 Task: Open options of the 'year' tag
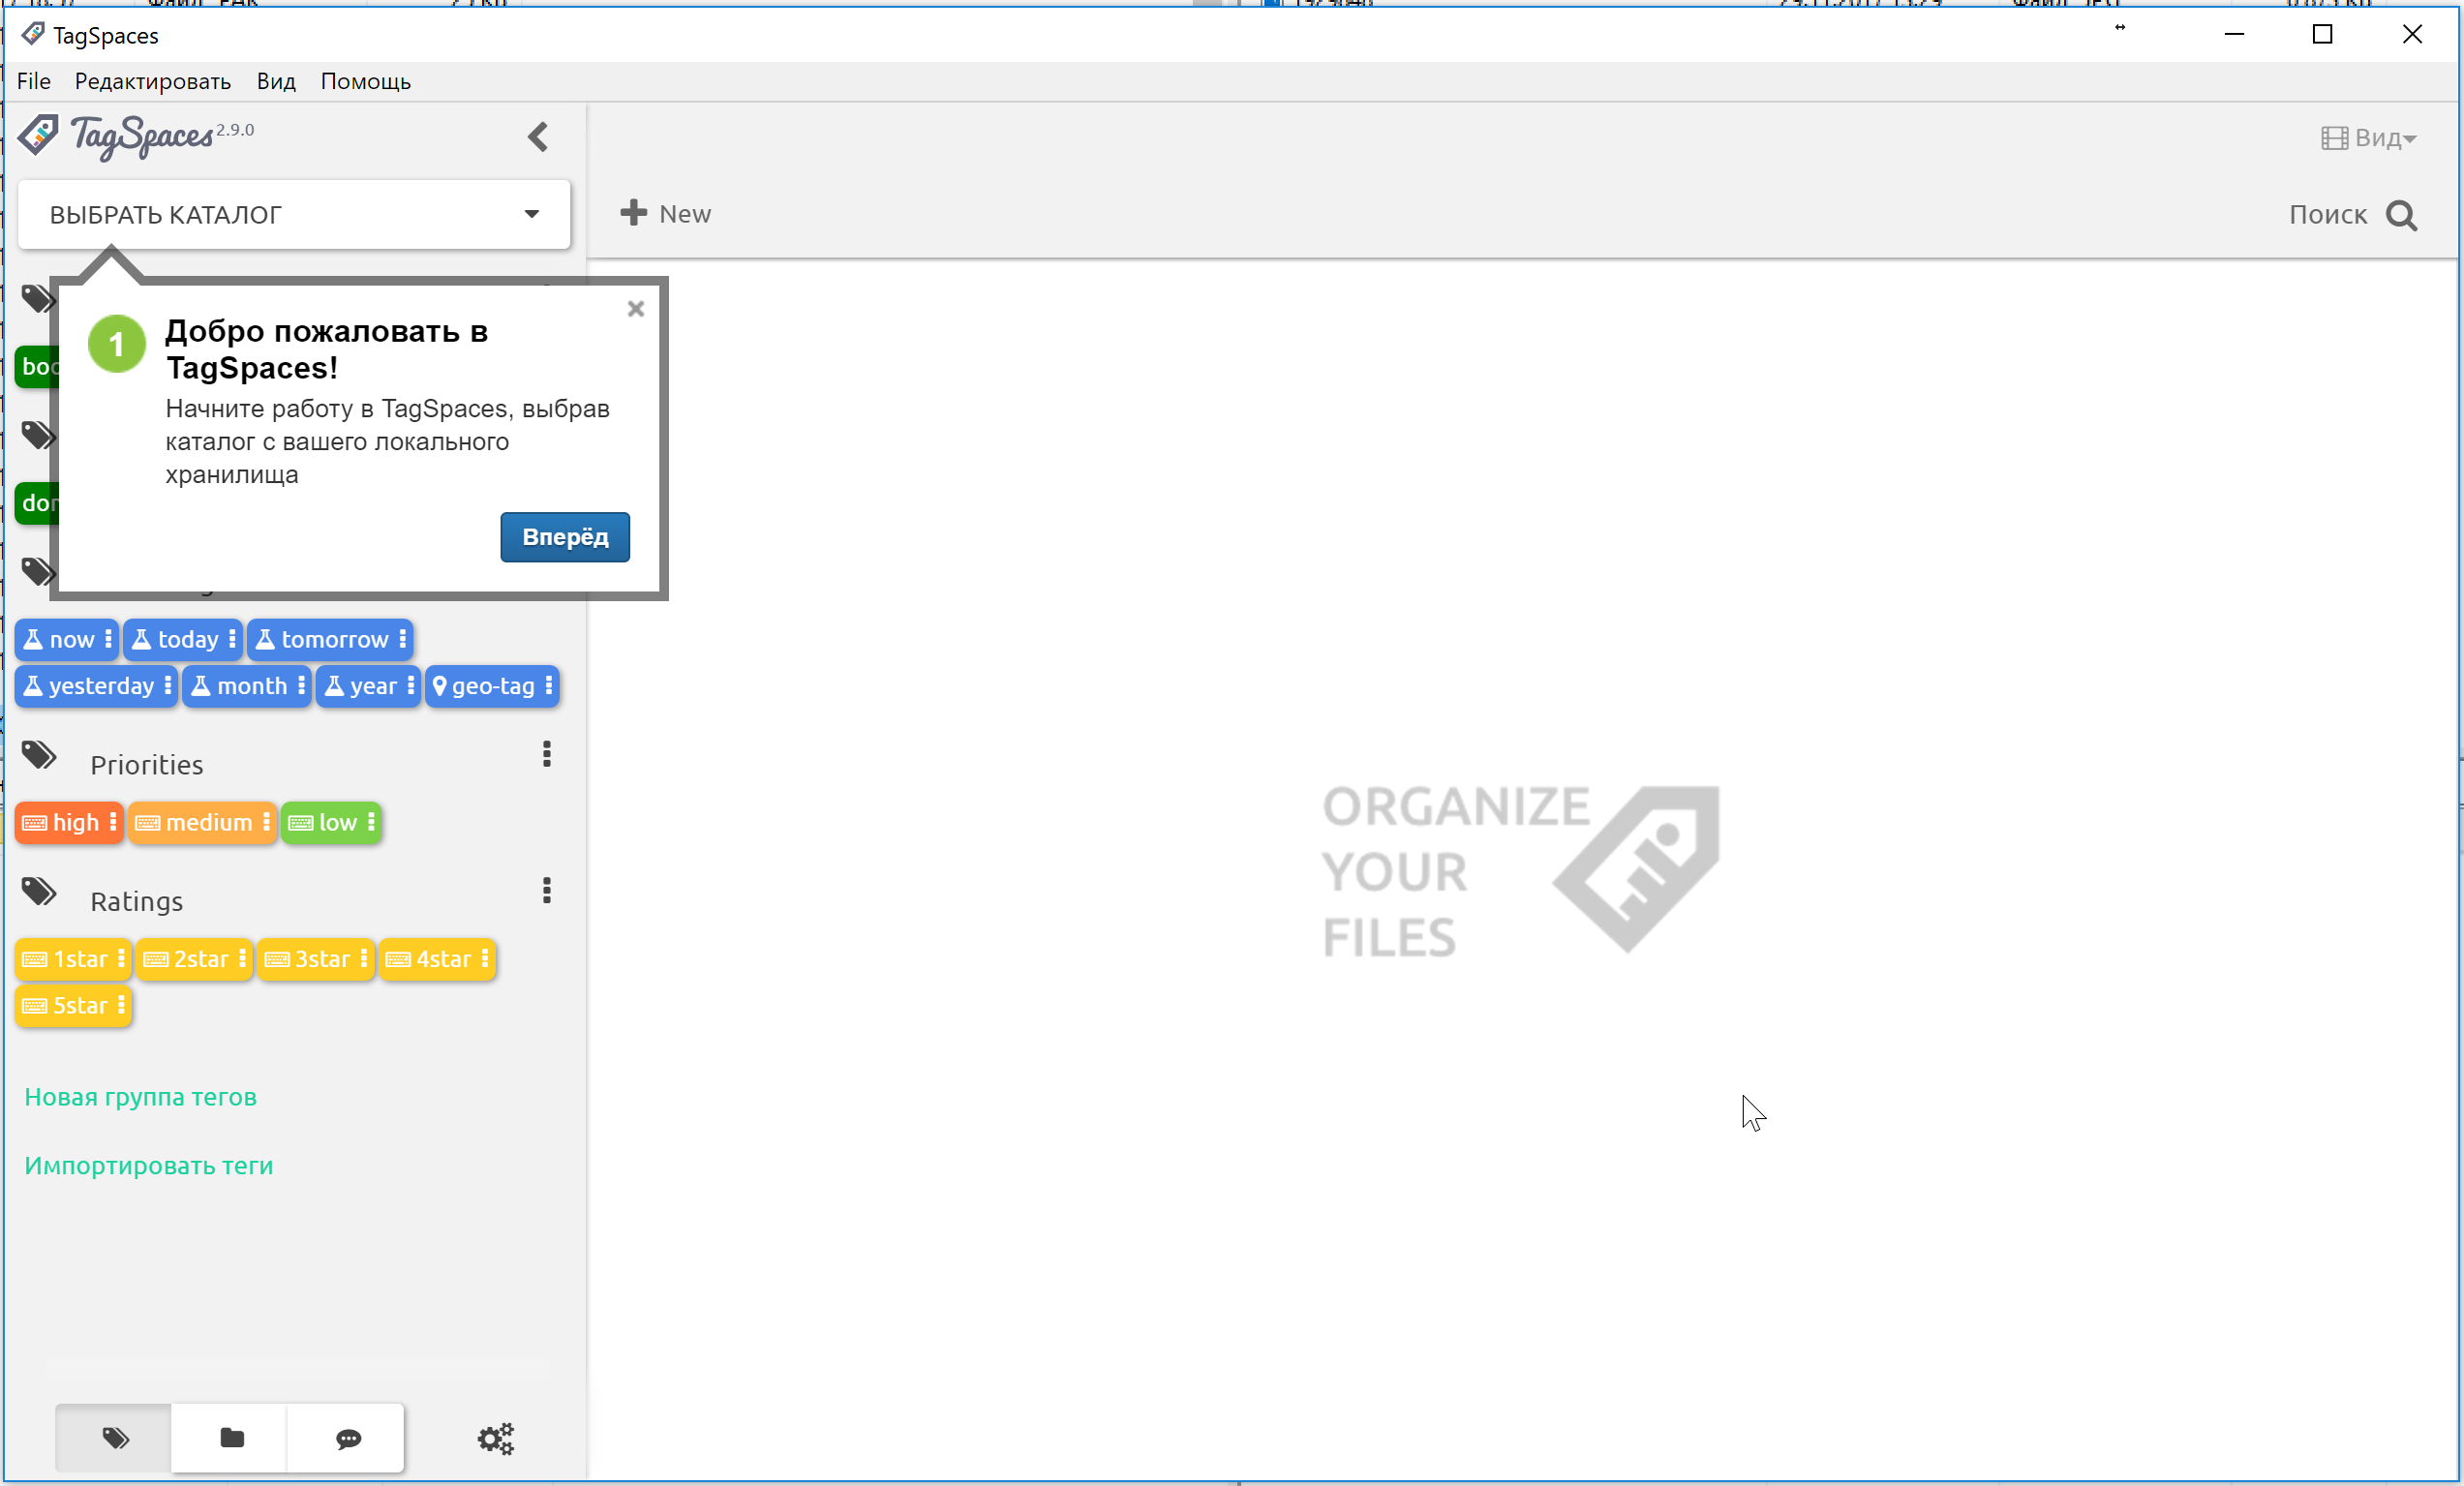(x=411, y=685)
